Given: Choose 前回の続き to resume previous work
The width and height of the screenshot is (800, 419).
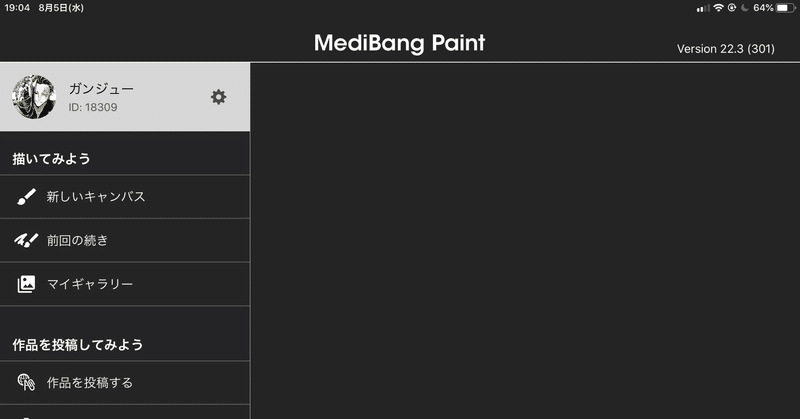Looking at the screenshot, I should point(125,240).
